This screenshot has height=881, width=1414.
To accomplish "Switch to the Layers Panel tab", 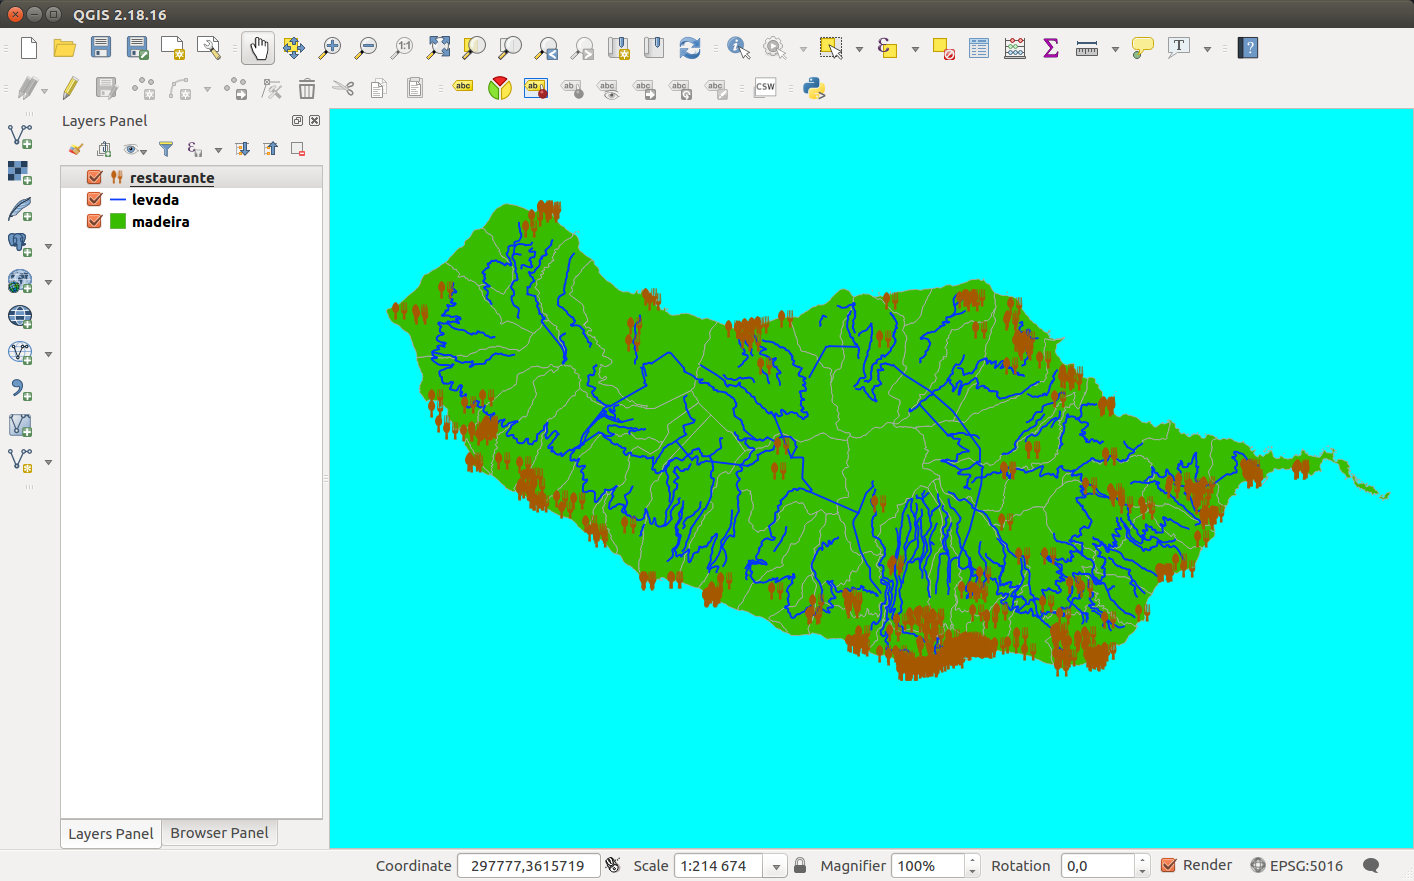I will [x=110, y=833].
